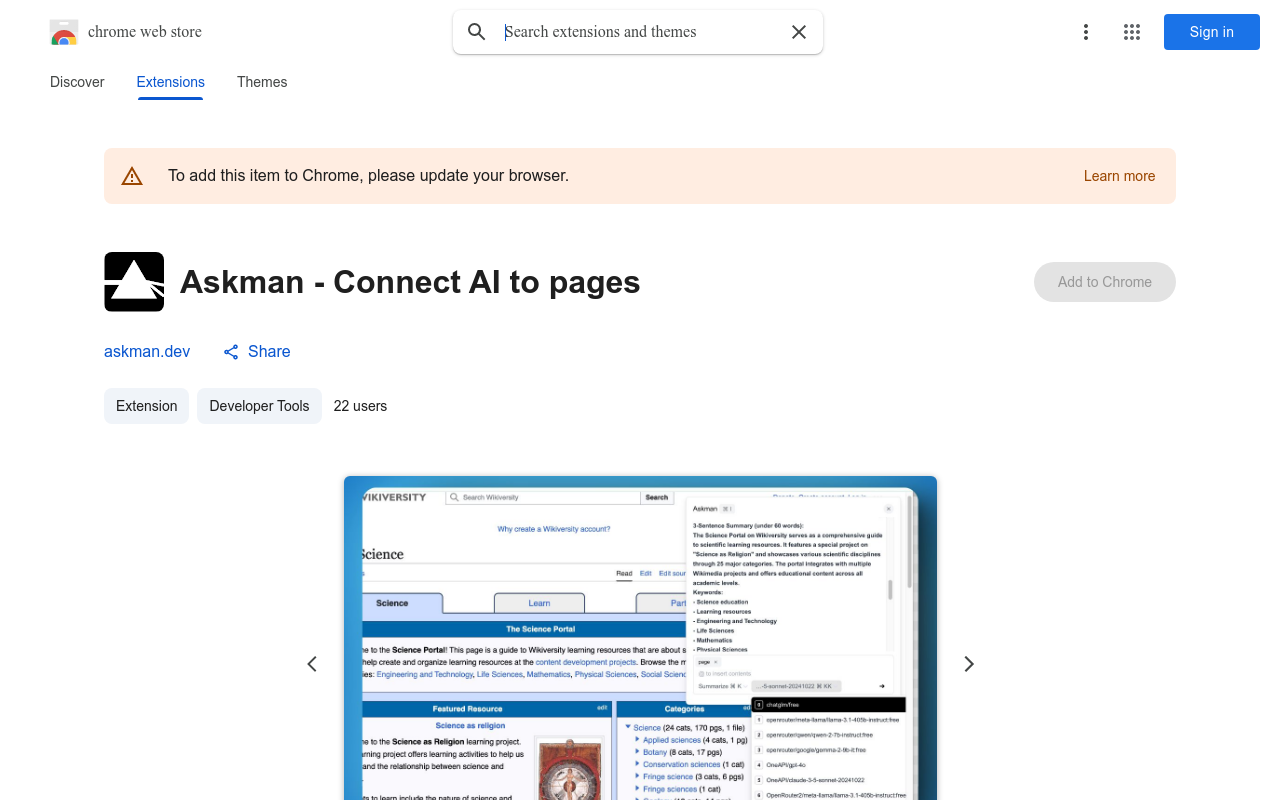This screenshot has width=1280, height=800.
Task: Show previous screenshot with left arrow
Action: coord(312,664)
